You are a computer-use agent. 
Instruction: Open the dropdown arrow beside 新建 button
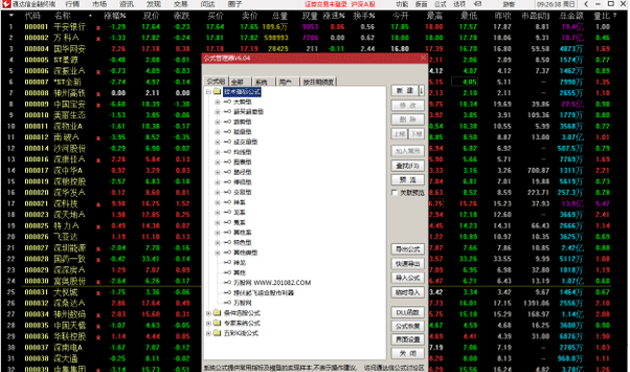tap(421, 90)
